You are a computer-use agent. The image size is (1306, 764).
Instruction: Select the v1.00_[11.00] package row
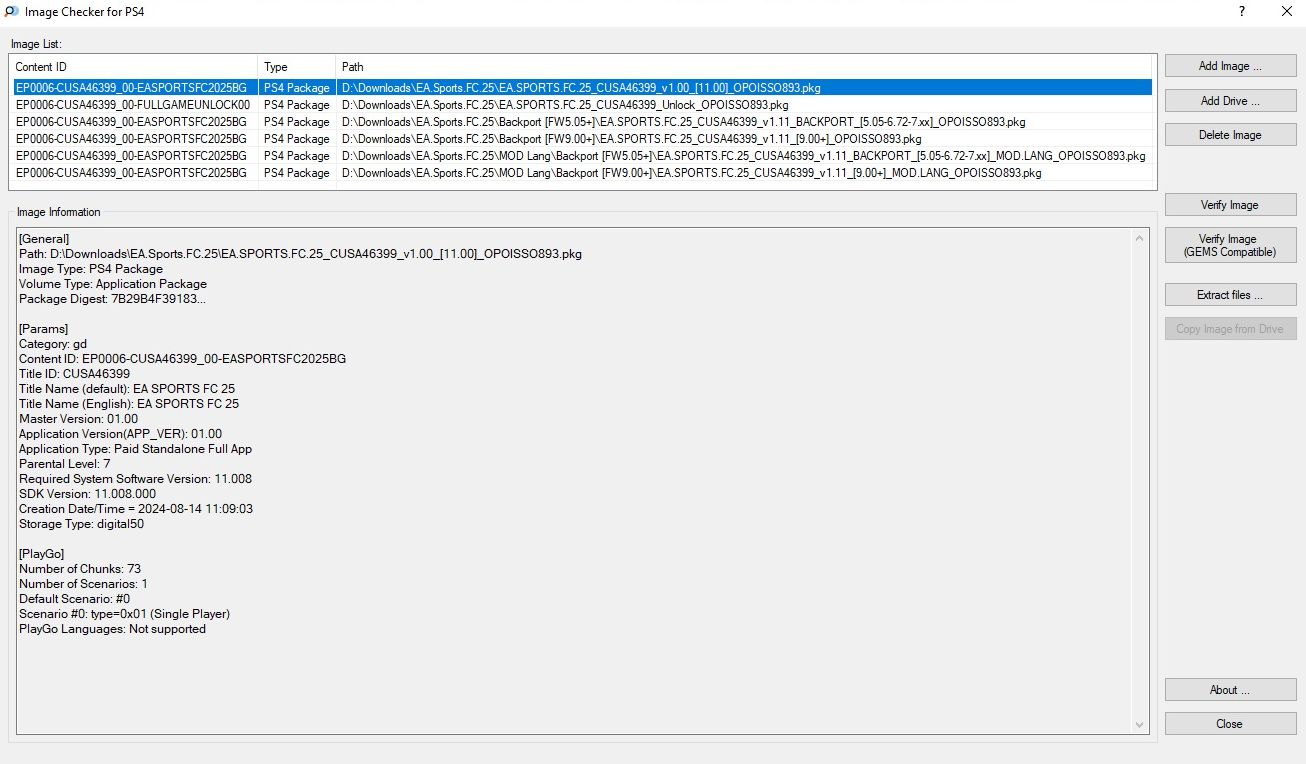[581, 88]
